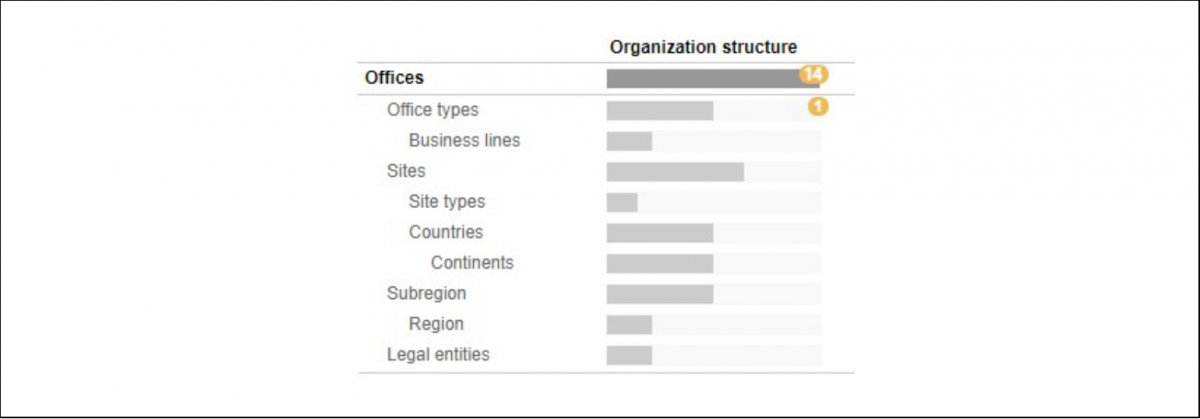Select the Office types tree item
The width and height of the screenshot is (1200, 419).
coord(432,110)
